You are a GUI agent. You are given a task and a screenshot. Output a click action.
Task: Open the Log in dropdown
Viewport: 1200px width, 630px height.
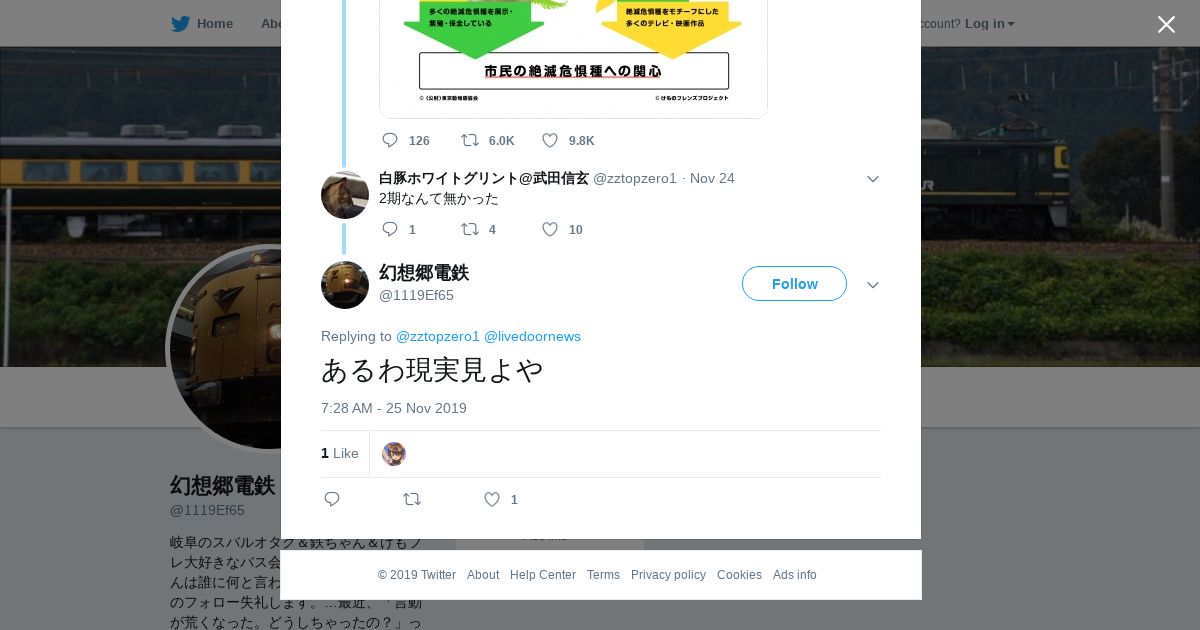click(x=990, y=23)
